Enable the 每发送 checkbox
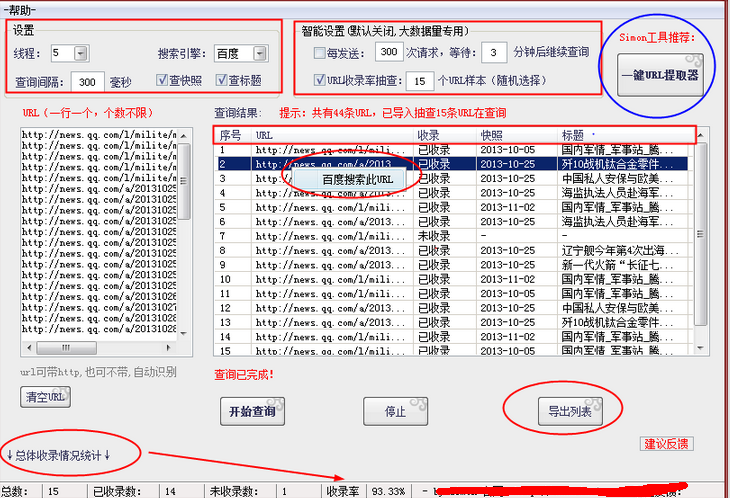 click(x=319, y=53)
